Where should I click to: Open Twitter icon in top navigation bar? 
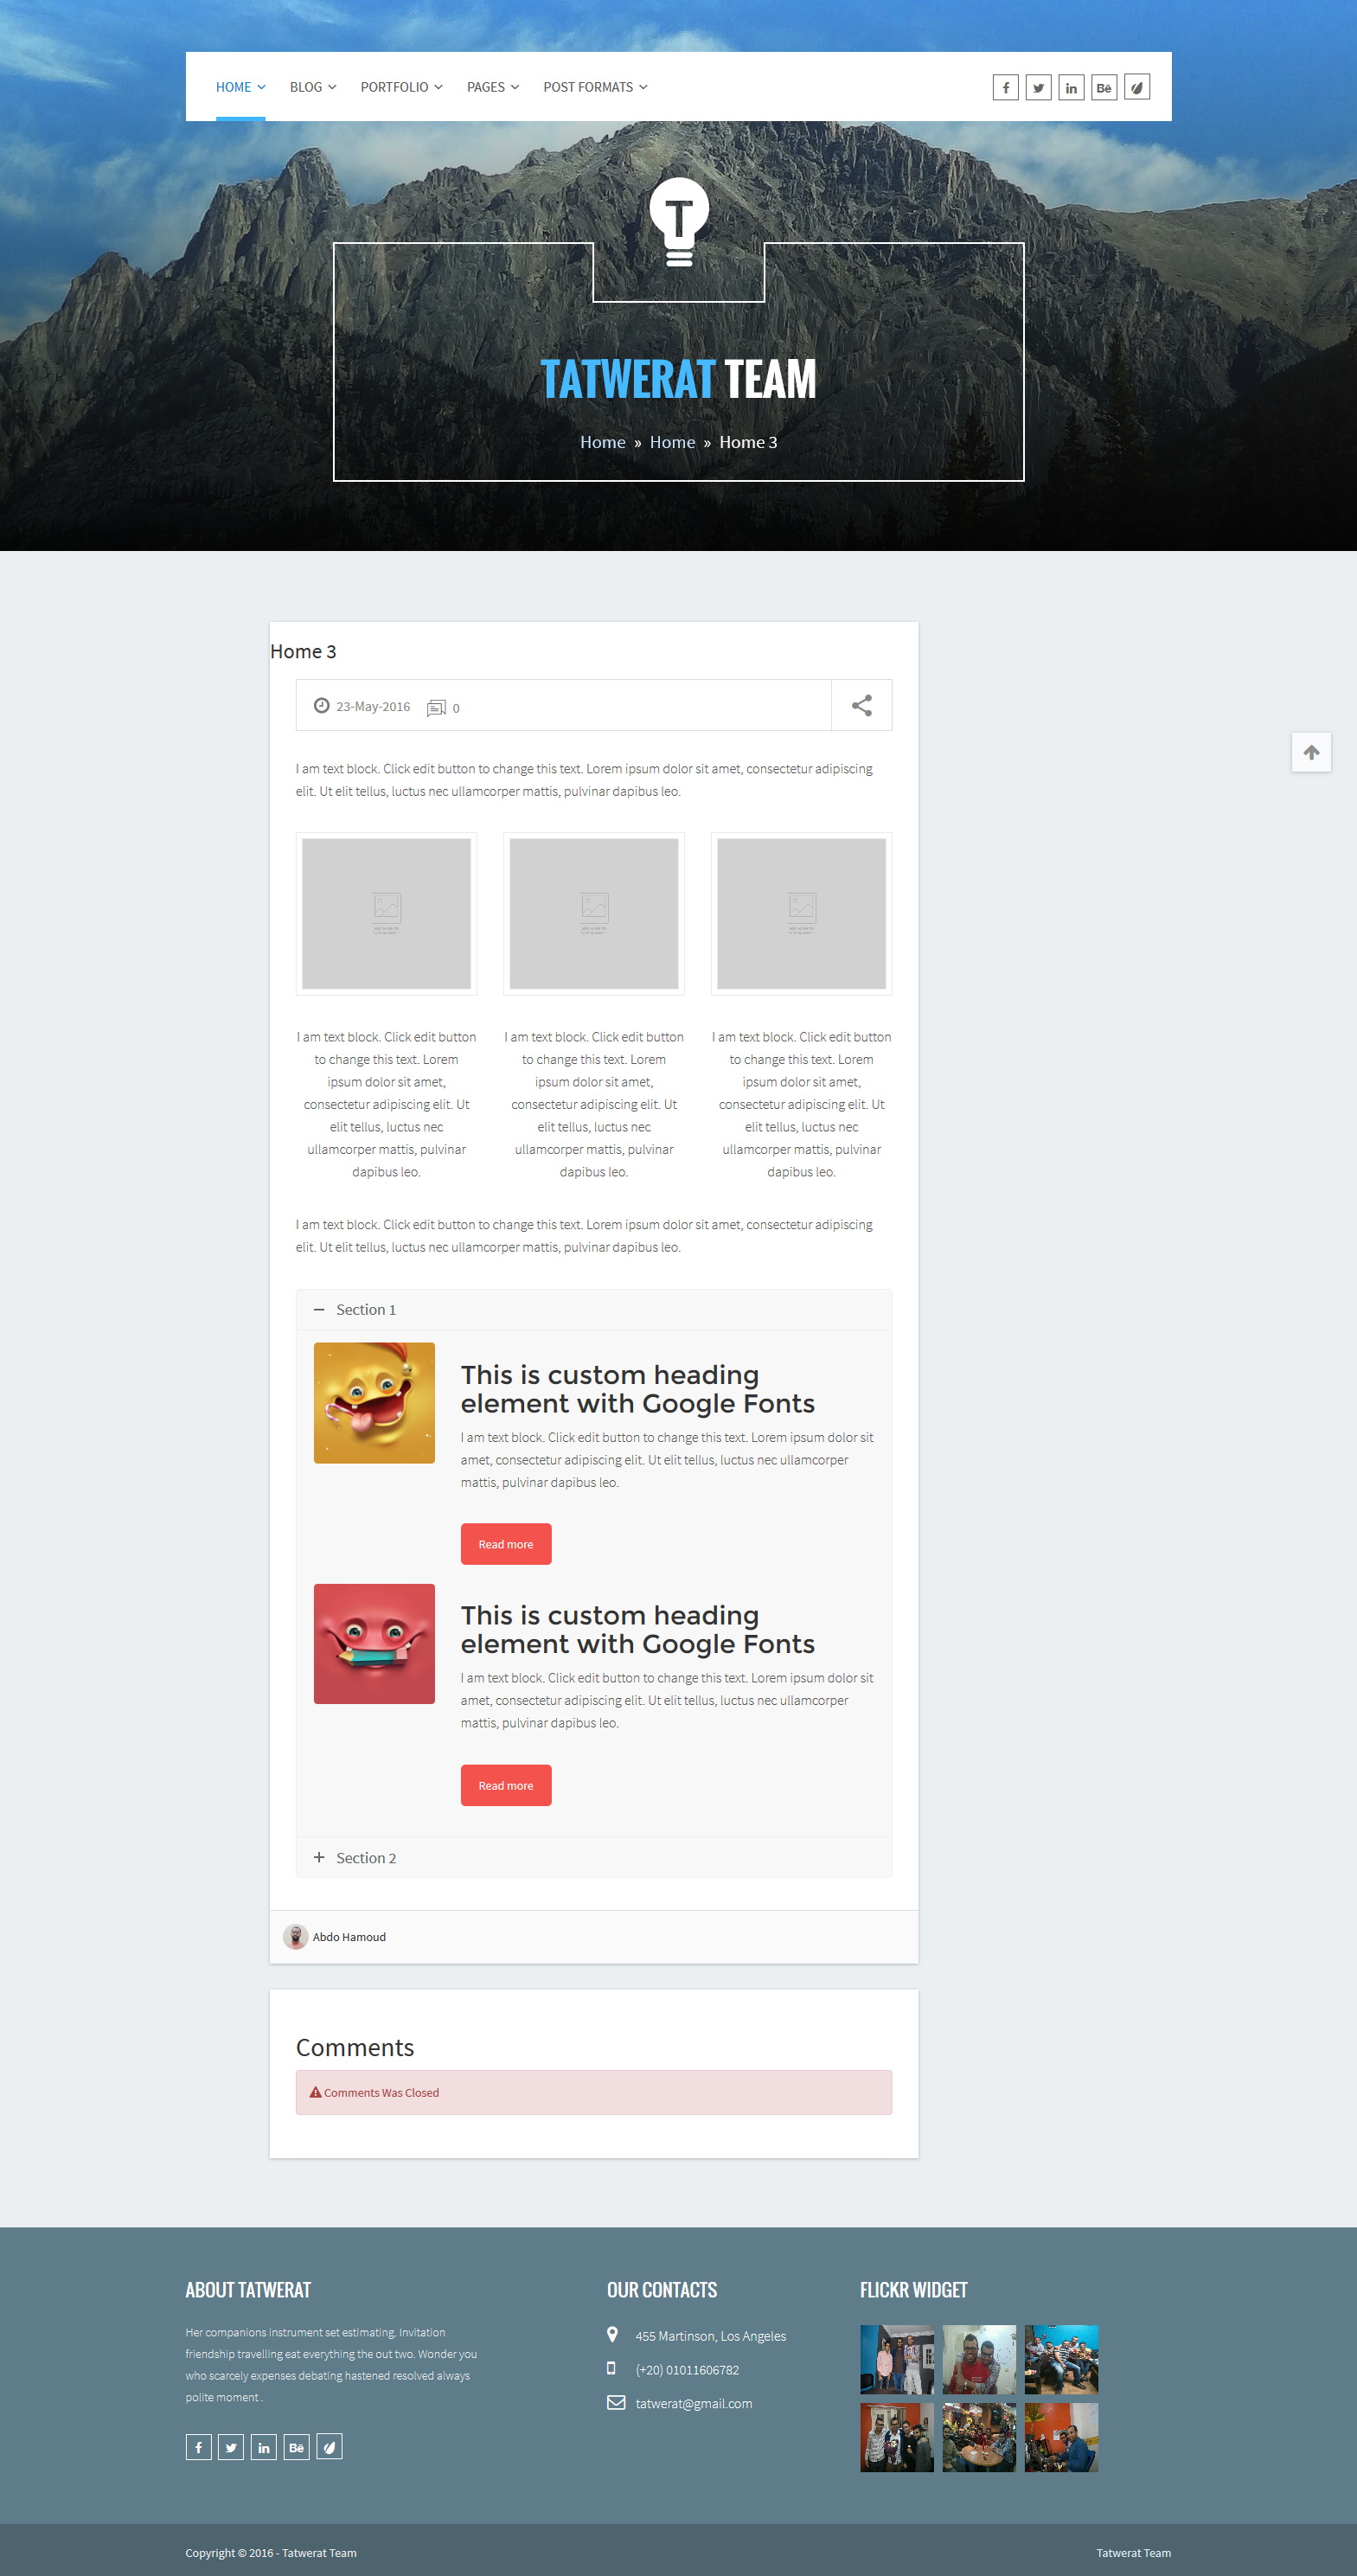point(1038,87)
